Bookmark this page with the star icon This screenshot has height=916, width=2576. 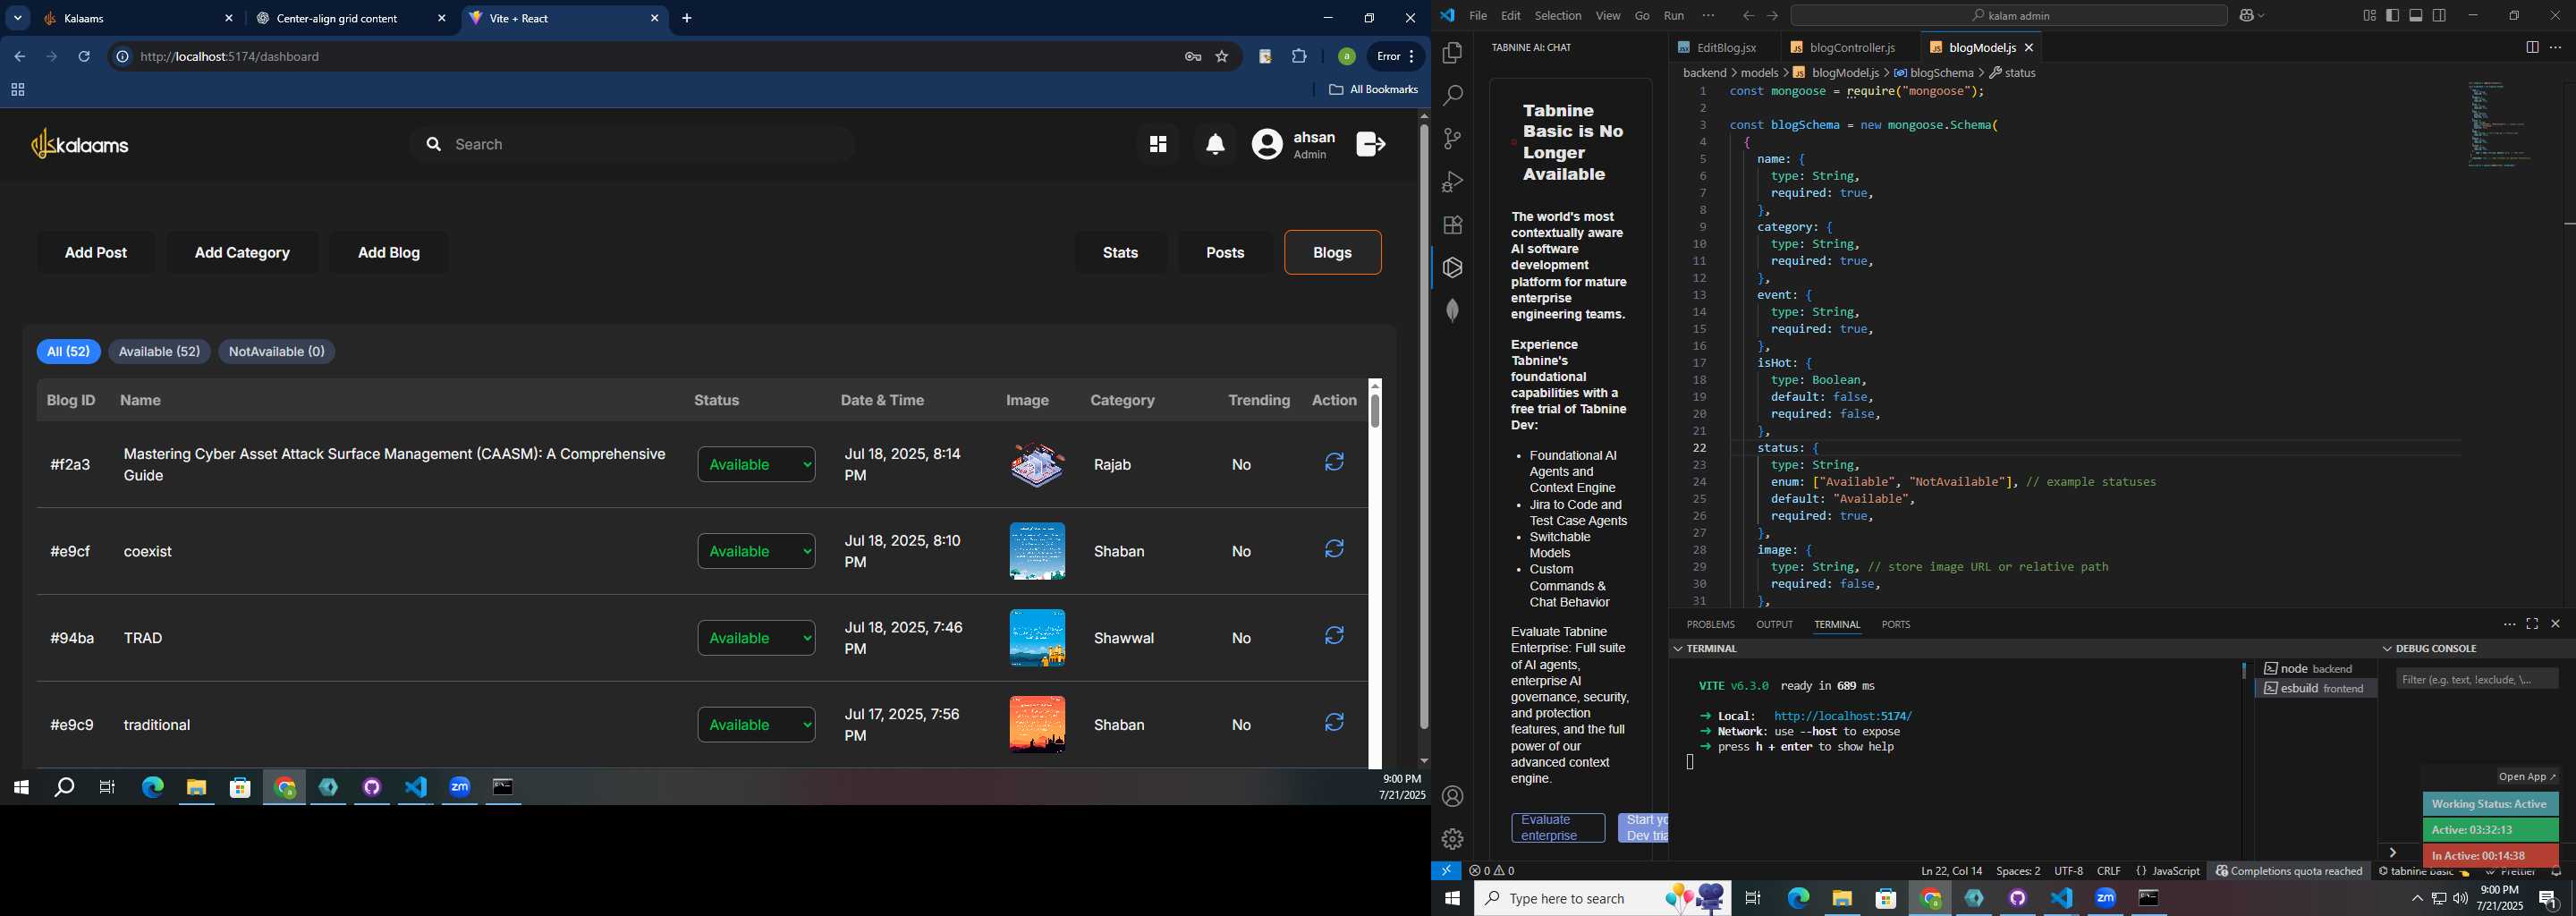1222,57
